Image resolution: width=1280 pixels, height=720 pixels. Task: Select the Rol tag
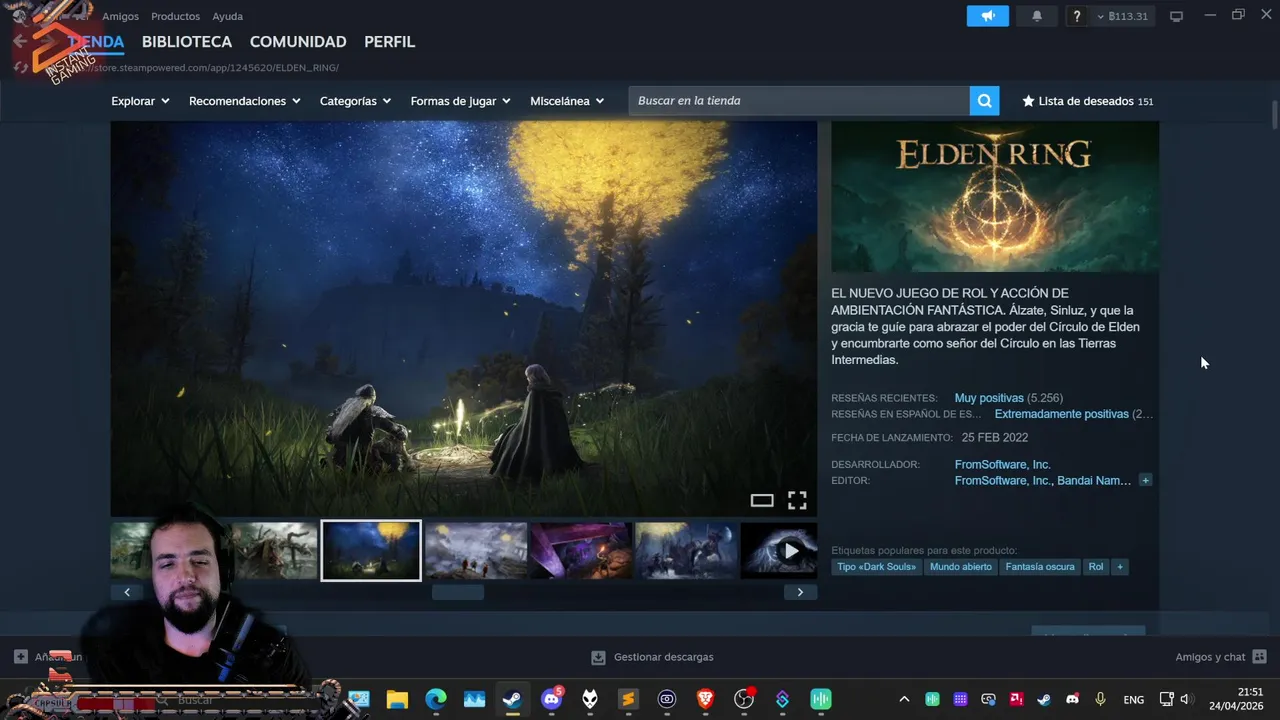1096,567
